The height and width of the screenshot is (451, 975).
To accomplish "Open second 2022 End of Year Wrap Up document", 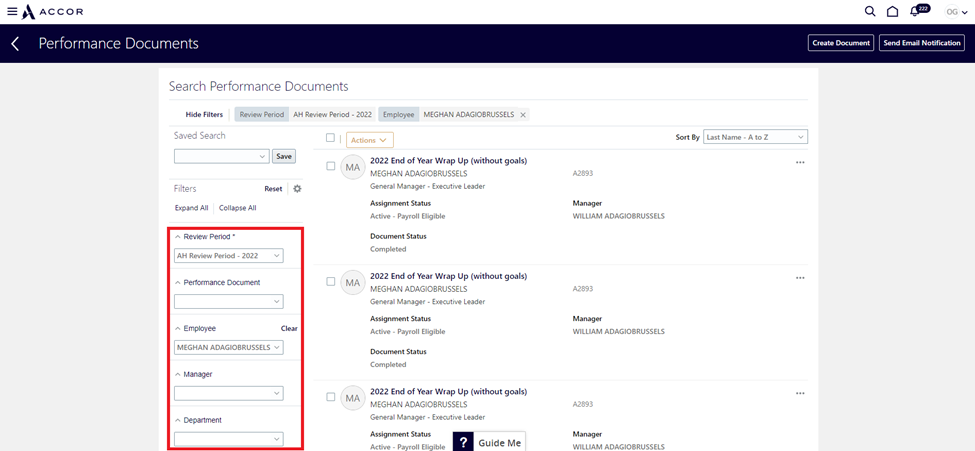I will pyautogui.click(x=448, y=276).
